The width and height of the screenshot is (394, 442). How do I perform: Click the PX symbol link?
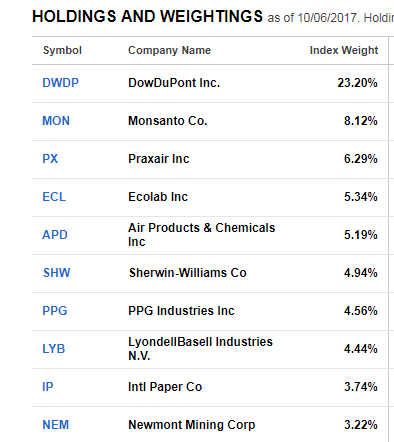(x=50, y=159)
